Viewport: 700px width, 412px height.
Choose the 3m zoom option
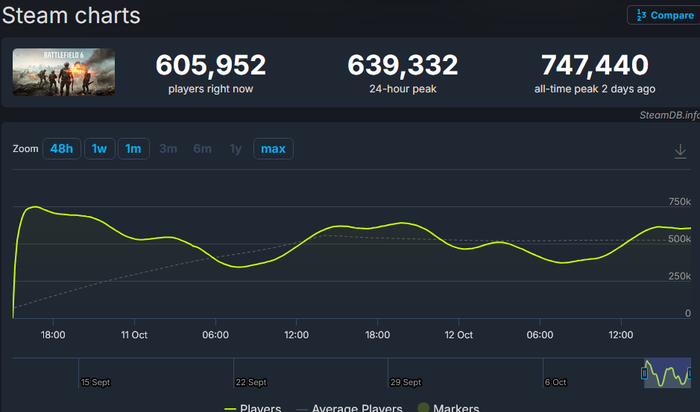click(168, 149)
